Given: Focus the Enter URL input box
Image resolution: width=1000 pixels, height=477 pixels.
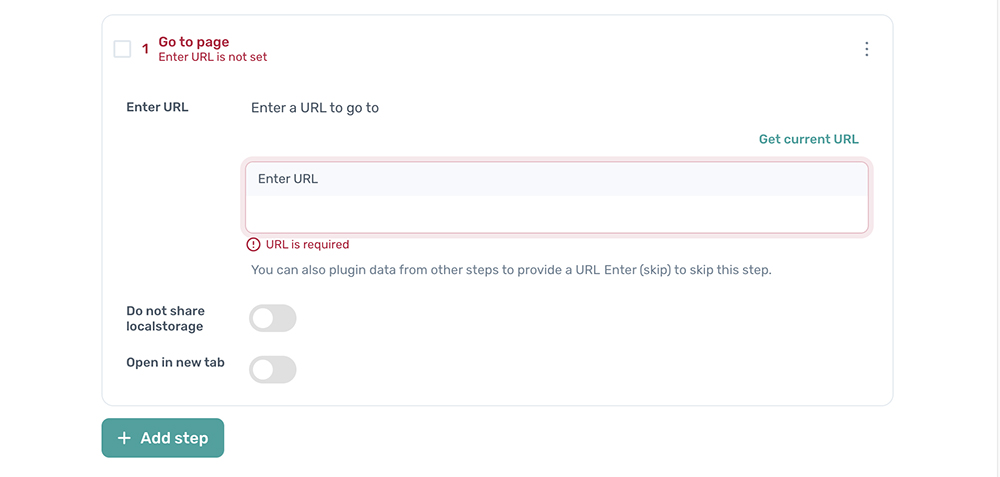Looking at the screenshot, I should (x=556, y=180).
